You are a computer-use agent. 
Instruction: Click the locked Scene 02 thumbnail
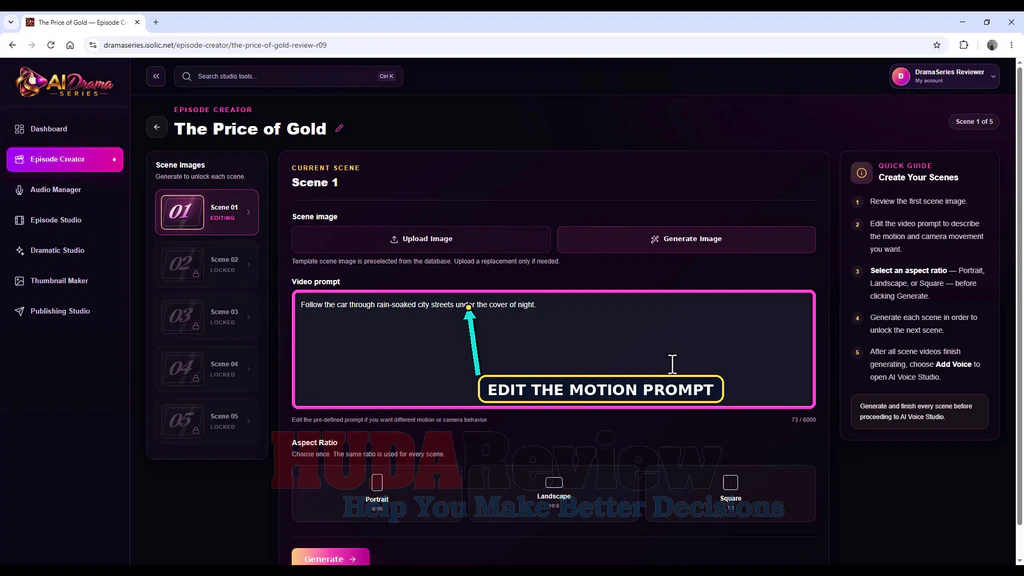(182, 264)
